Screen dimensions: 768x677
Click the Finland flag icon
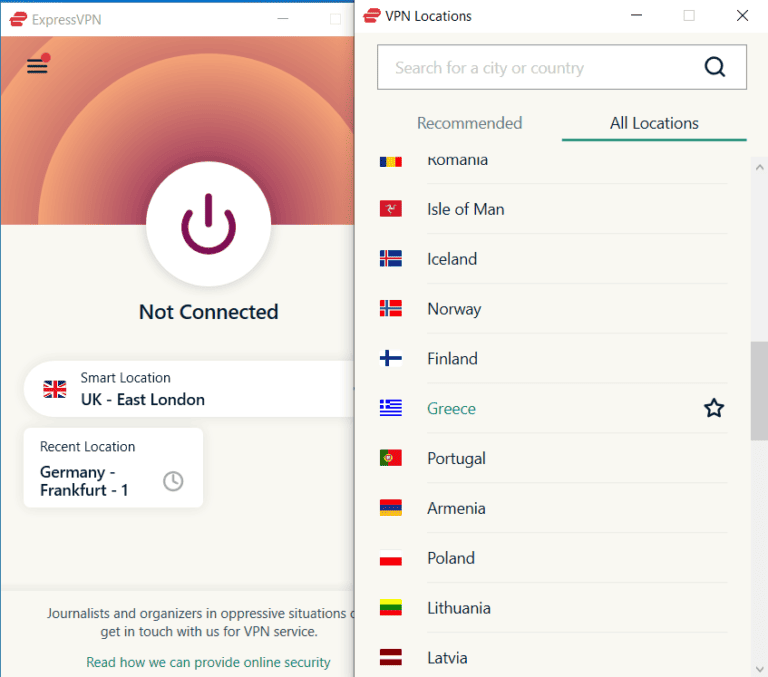pos(391,359)
